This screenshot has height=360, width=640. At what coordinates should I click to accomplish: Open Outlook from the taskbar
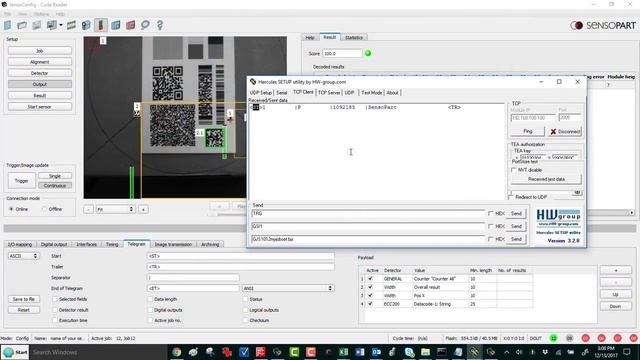[x=376, y=352]
